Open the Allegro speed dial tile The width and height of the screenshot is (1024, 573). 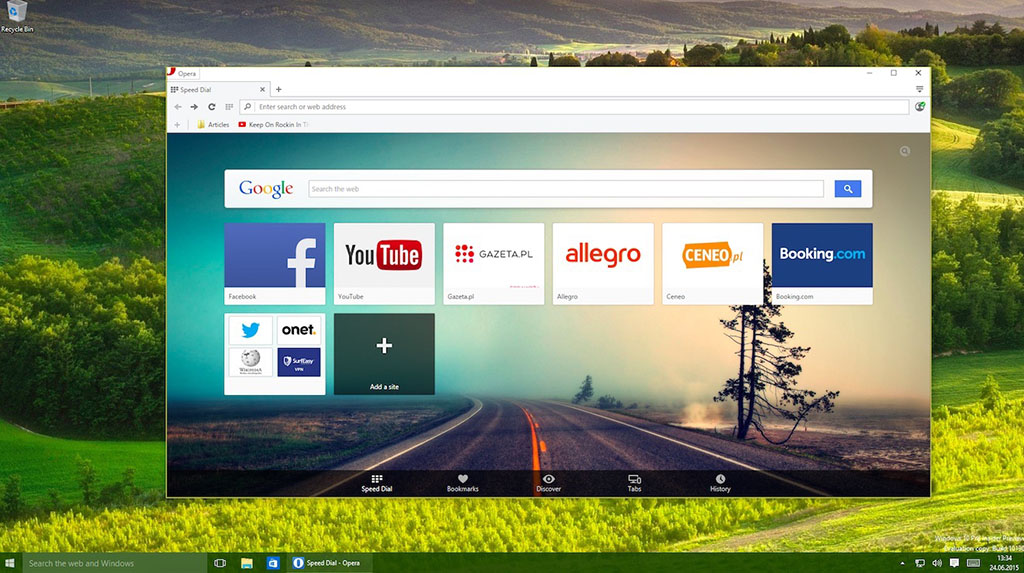point(603,263)
